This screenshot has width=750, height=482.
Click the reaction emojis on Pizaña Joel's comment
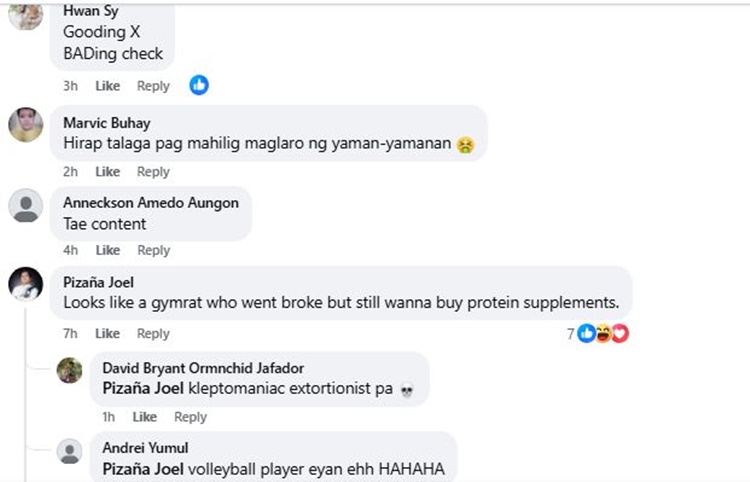click(603, 334)
